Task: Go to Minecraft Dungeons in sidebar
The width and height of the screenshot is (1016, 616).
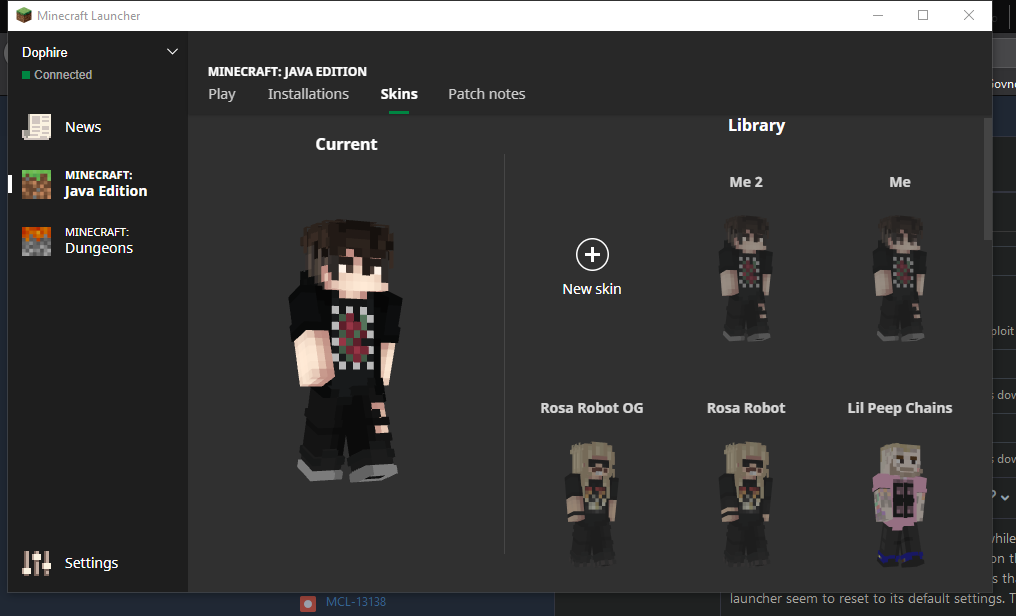Action: [98, 241]
